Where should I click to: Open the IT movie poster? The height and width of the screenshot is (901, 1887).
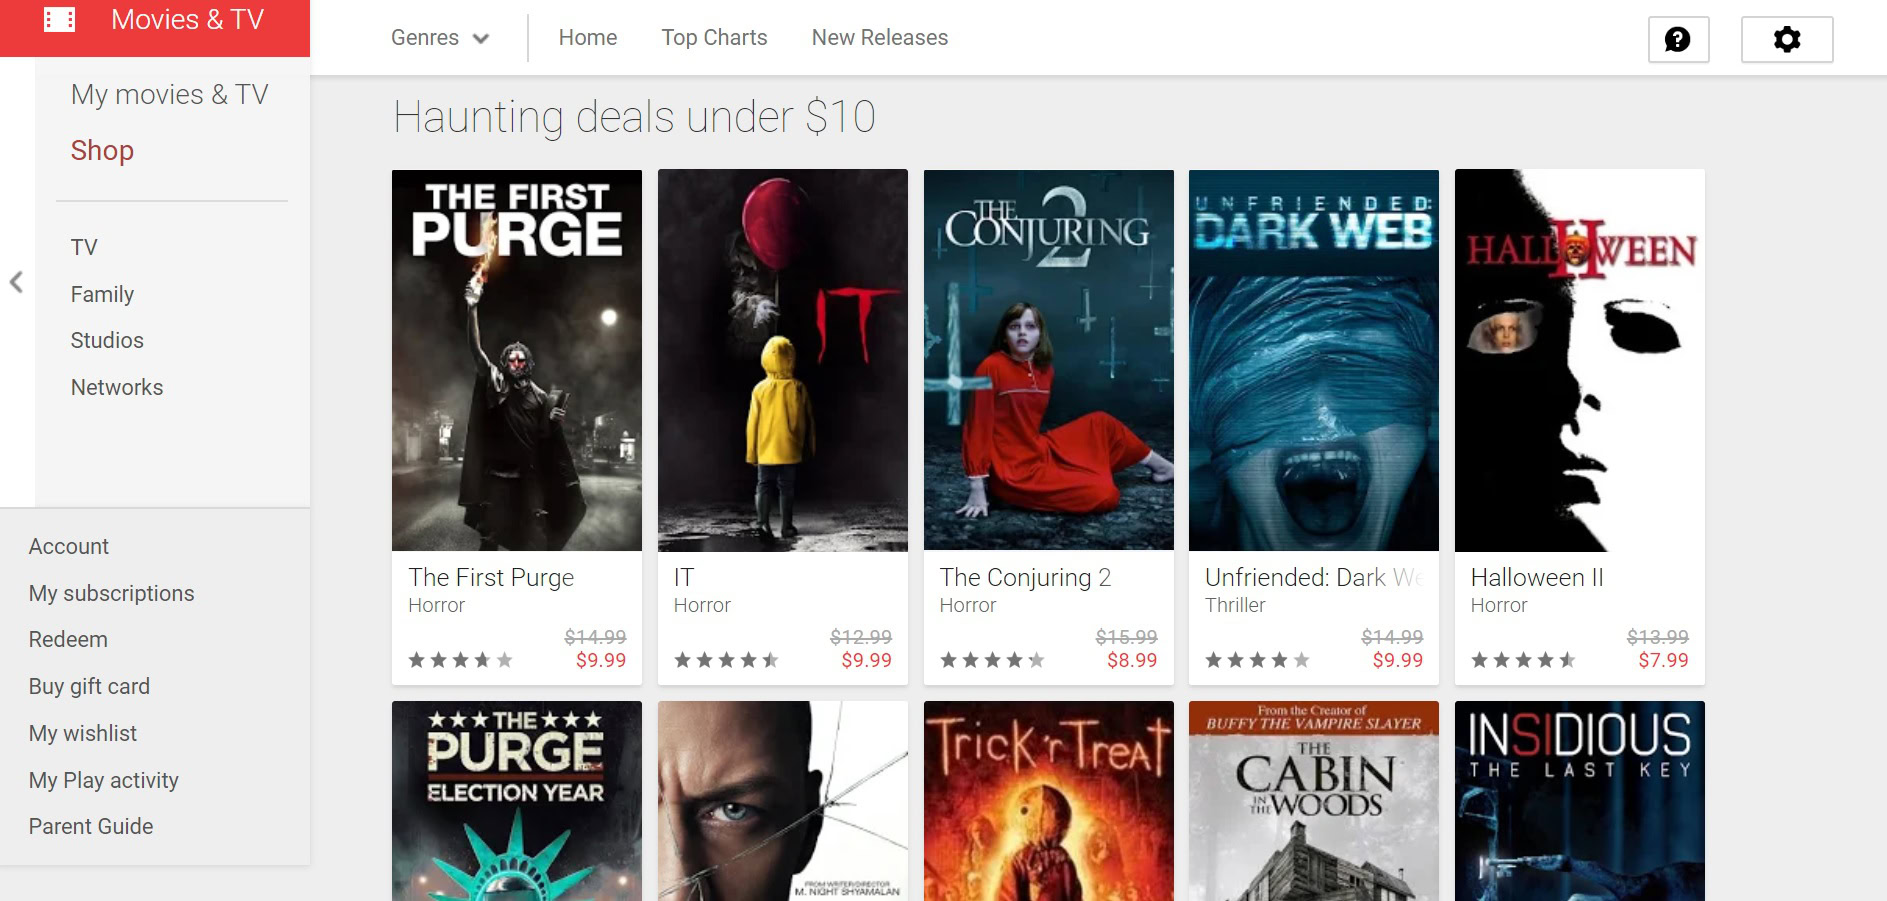click(x=783, y=360)
